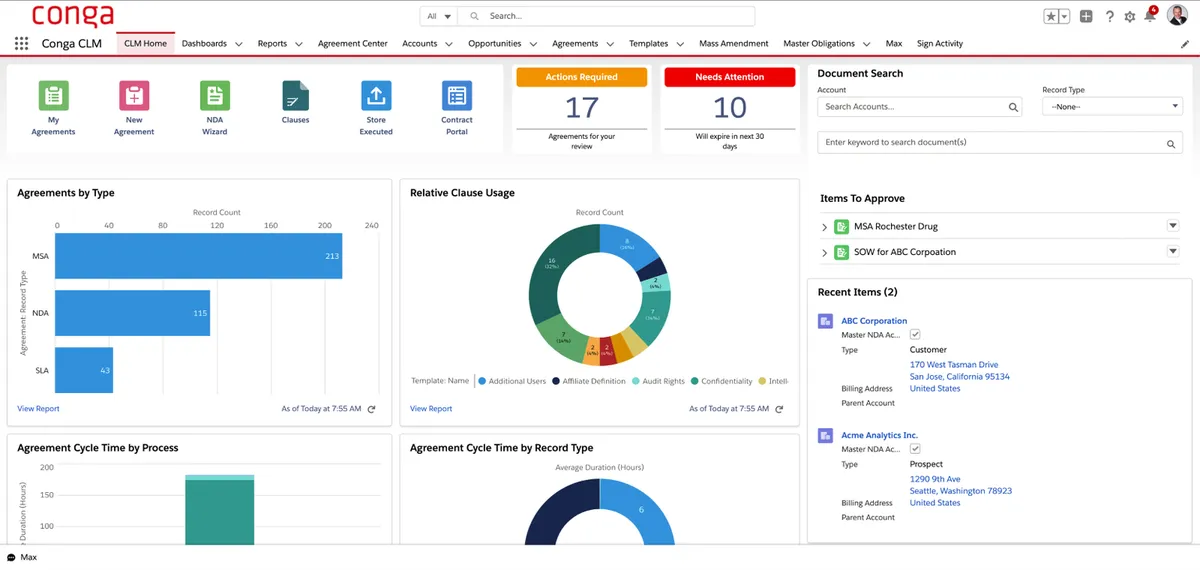Open the user profile avatar

pyautogui.click(x=1177, y=16)
